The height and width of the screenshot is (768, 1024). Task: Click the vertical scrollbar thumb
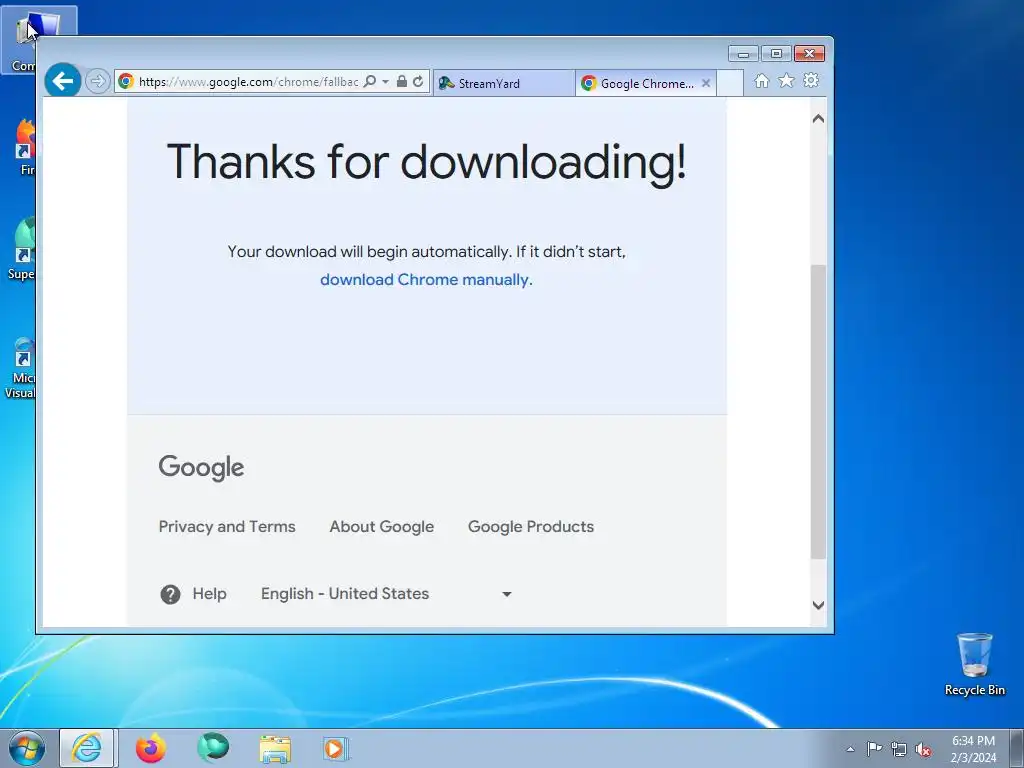pos(818,411)
